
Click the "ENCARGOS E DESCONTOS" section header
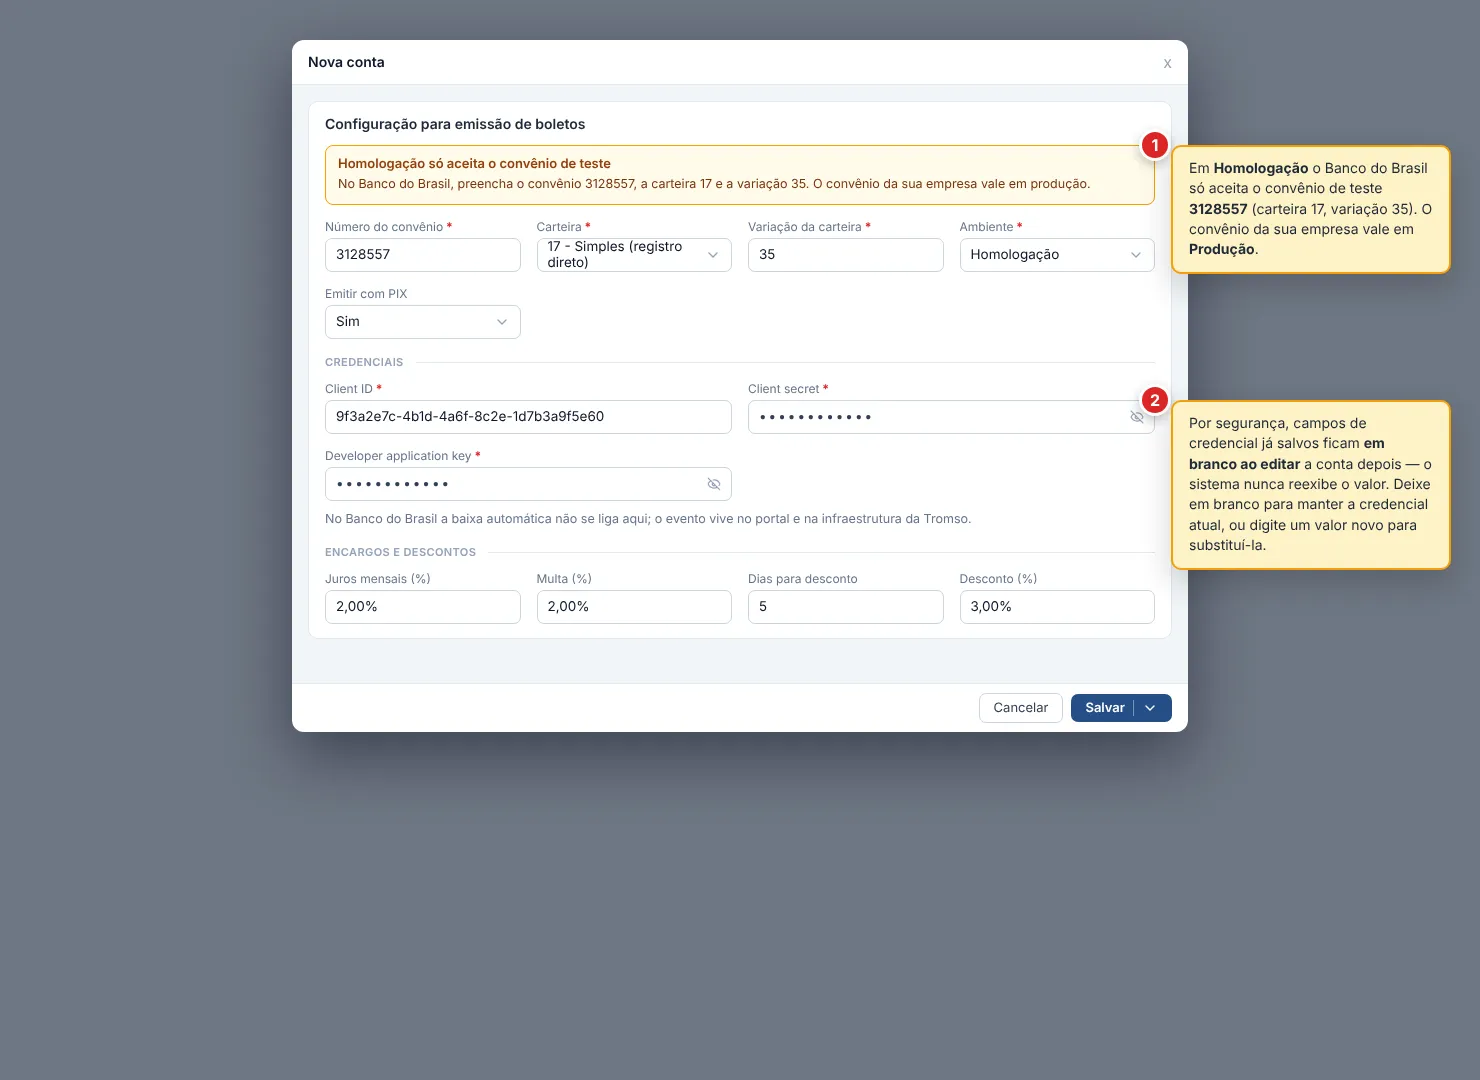(400, 552)
